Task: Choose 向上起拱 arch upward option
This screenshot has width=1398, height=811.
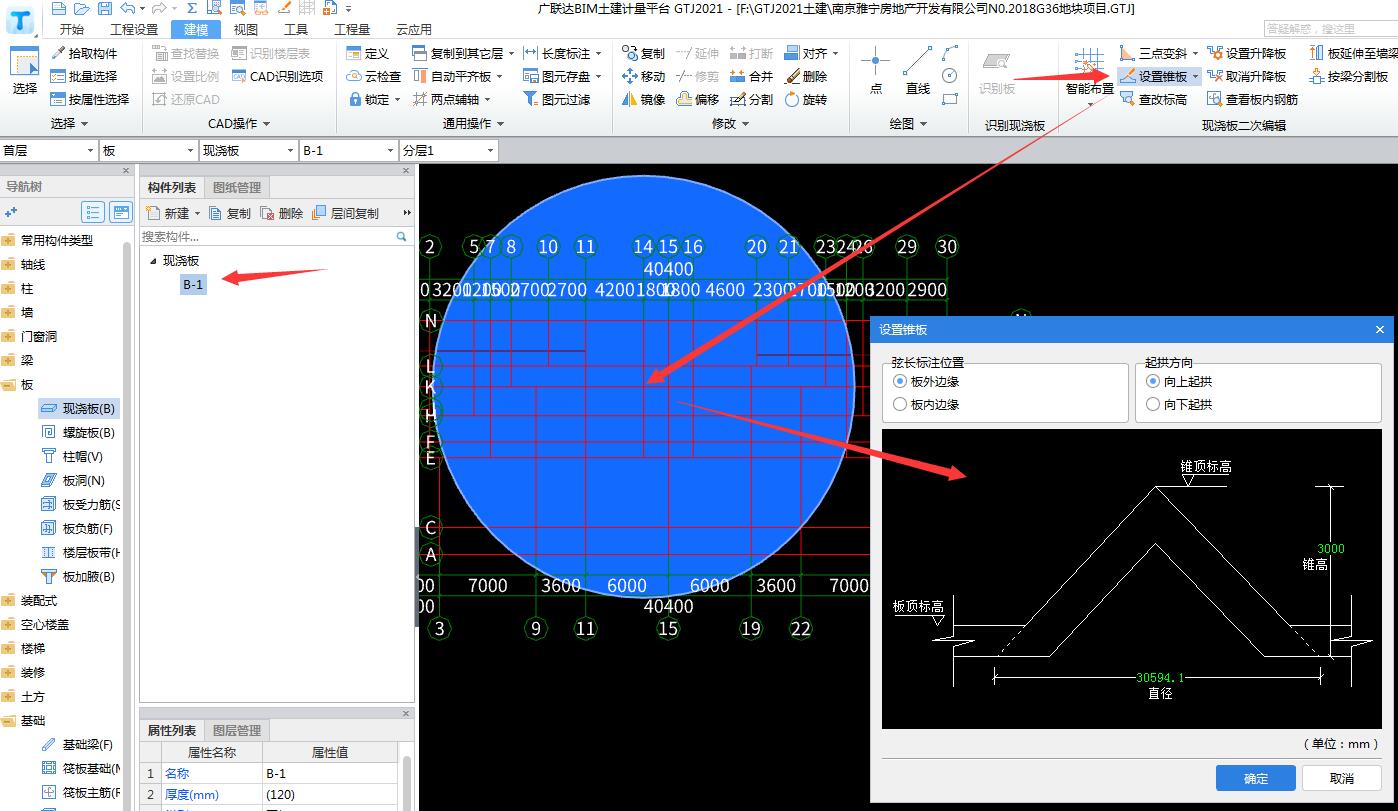Action: pos(1179,381)
